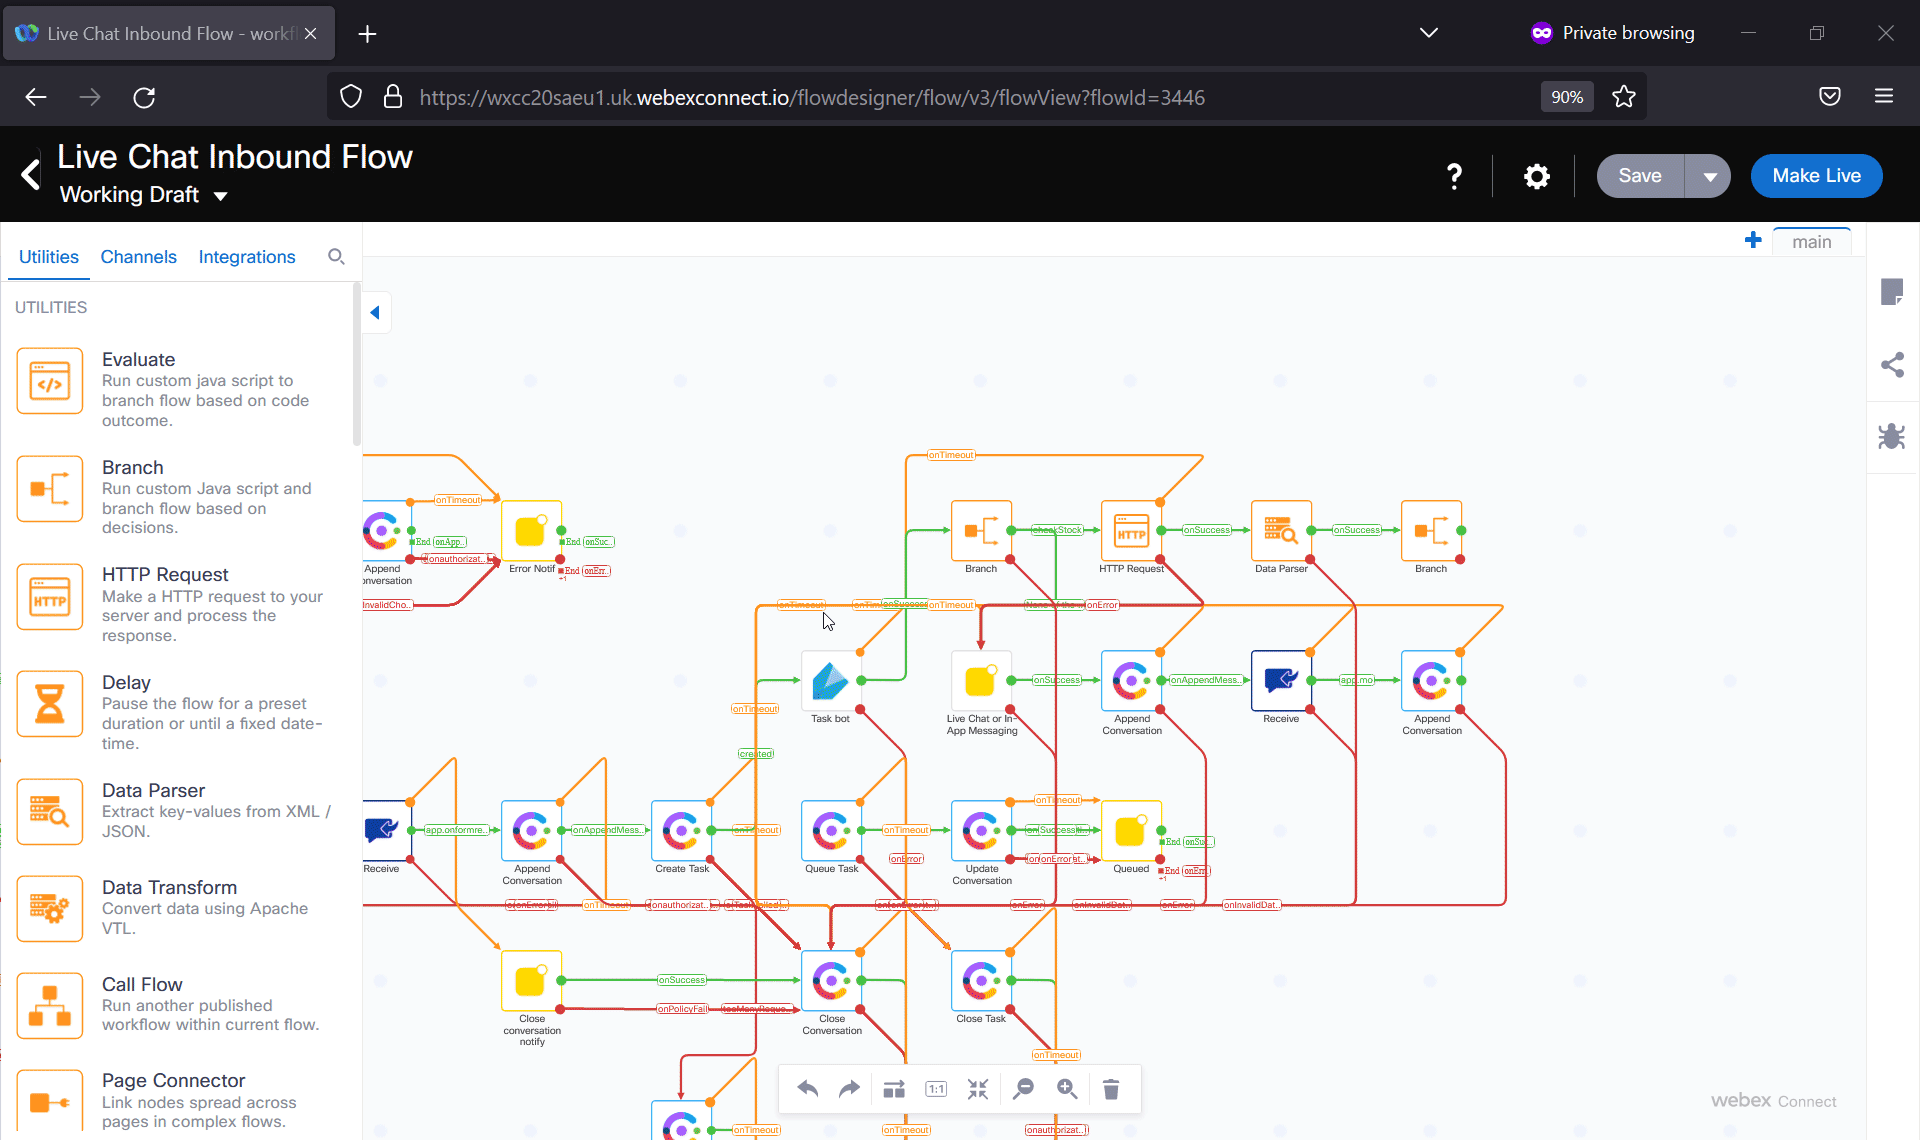
Task: Open the Save options dropdown arrow
Action: [x=1709, y=177]
